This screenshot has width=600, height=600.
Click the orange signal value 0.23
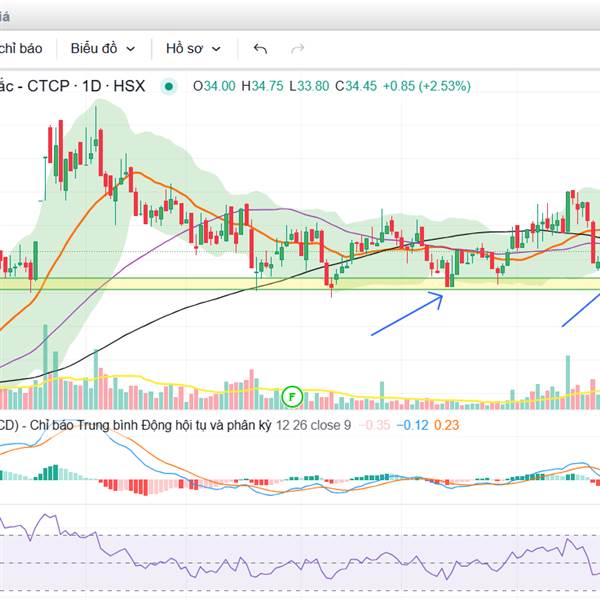pyautogui.click(x=447, y=425)
